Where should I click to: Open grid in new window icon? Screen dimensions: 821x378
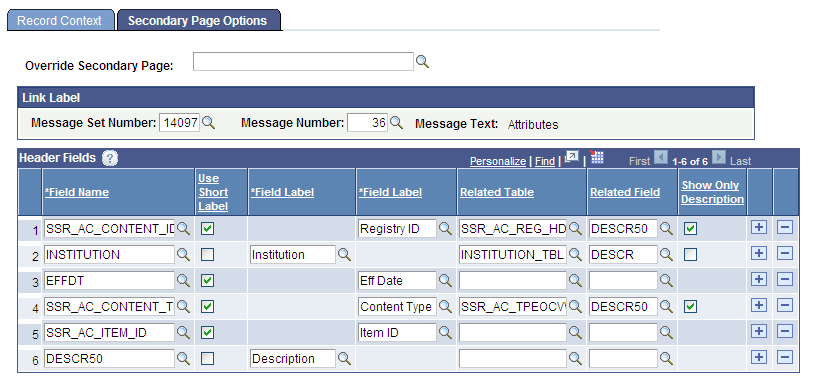(571, 157)
